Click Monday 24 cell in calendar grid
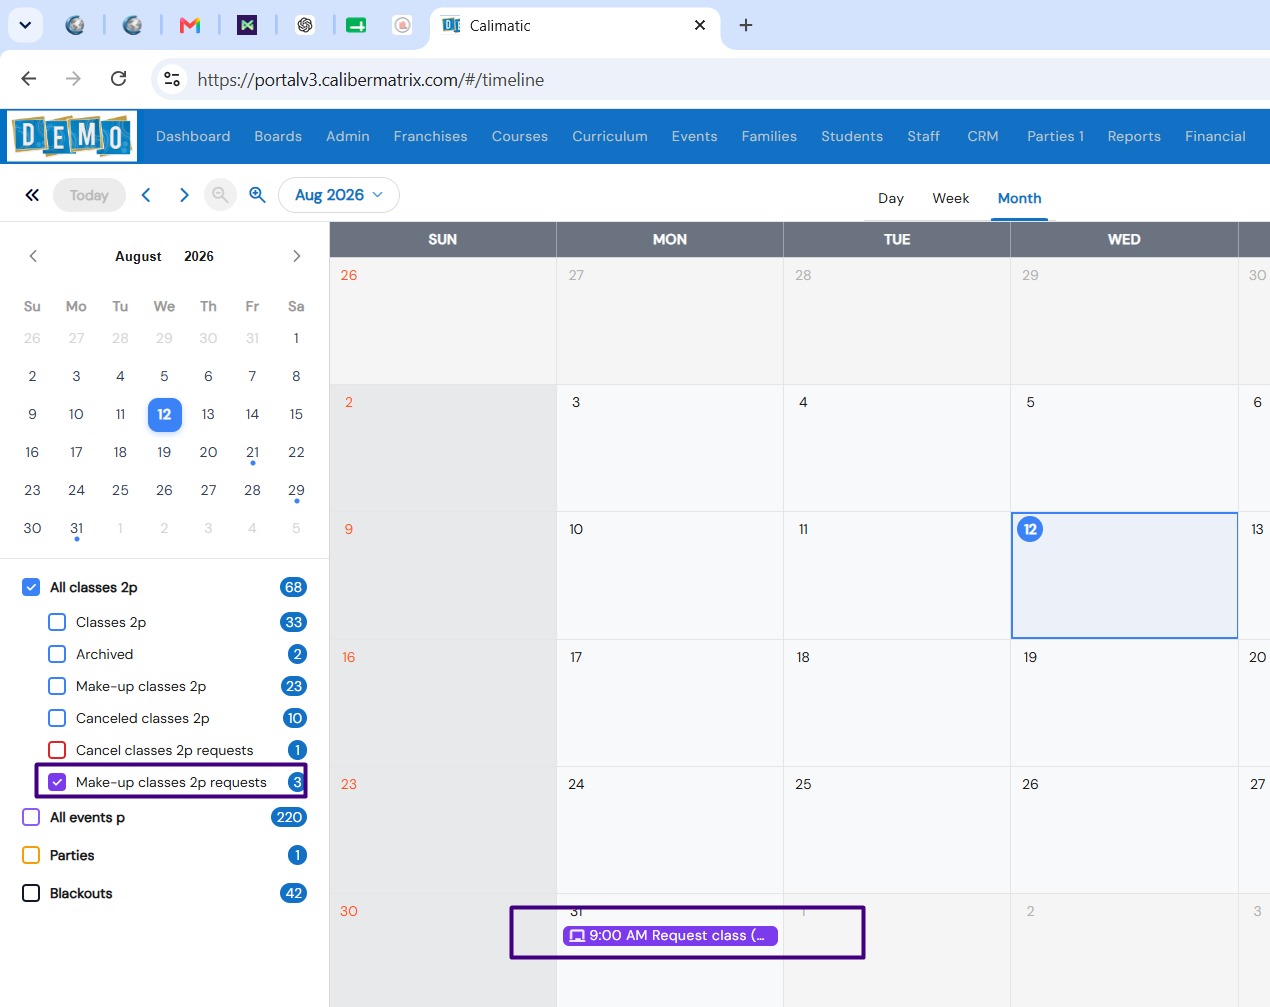The width and height of the screenshot is (1270, 1007). 670,830
